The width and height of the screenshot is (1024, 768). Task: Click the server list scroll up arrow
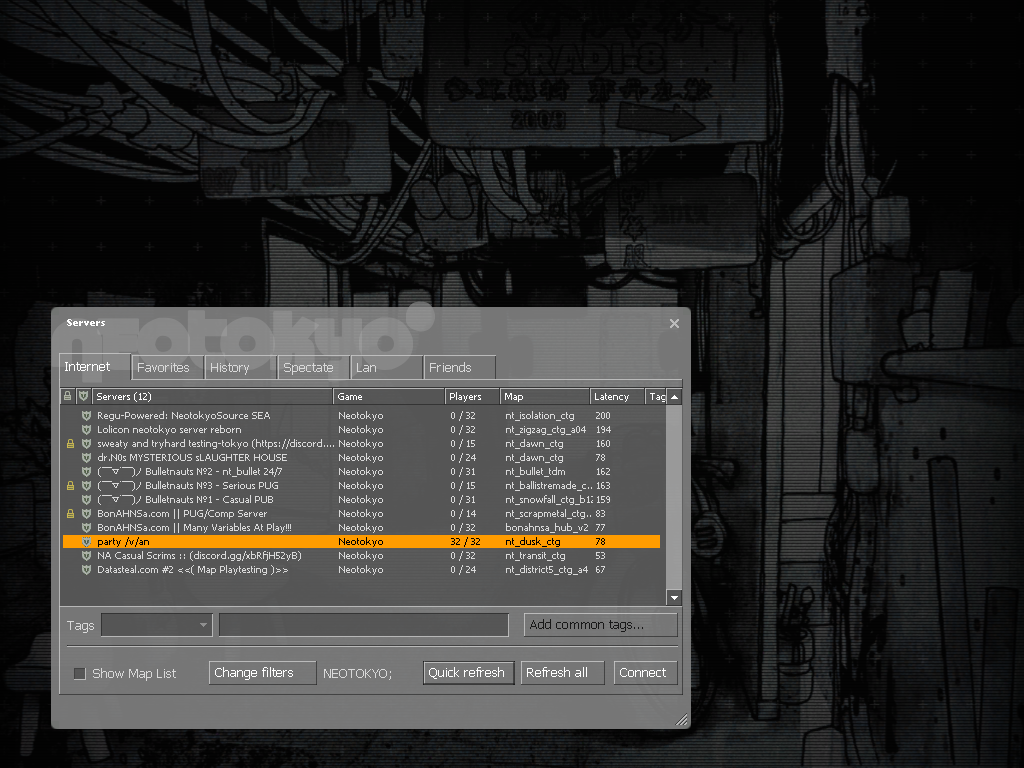pyautogui.click(x=675, y=396)
